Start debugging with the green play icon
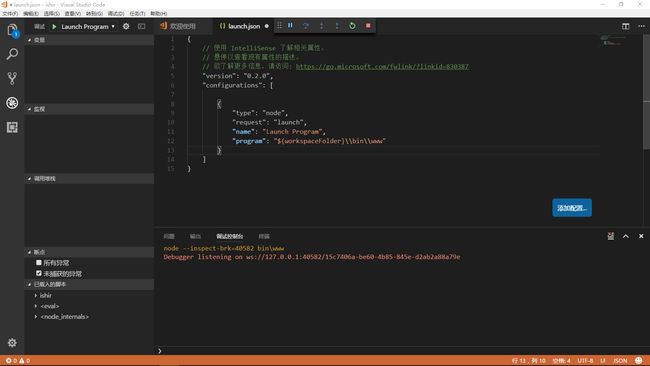Image resolution: width=650 pixels, height=366 pixels. tap(54, 27)
